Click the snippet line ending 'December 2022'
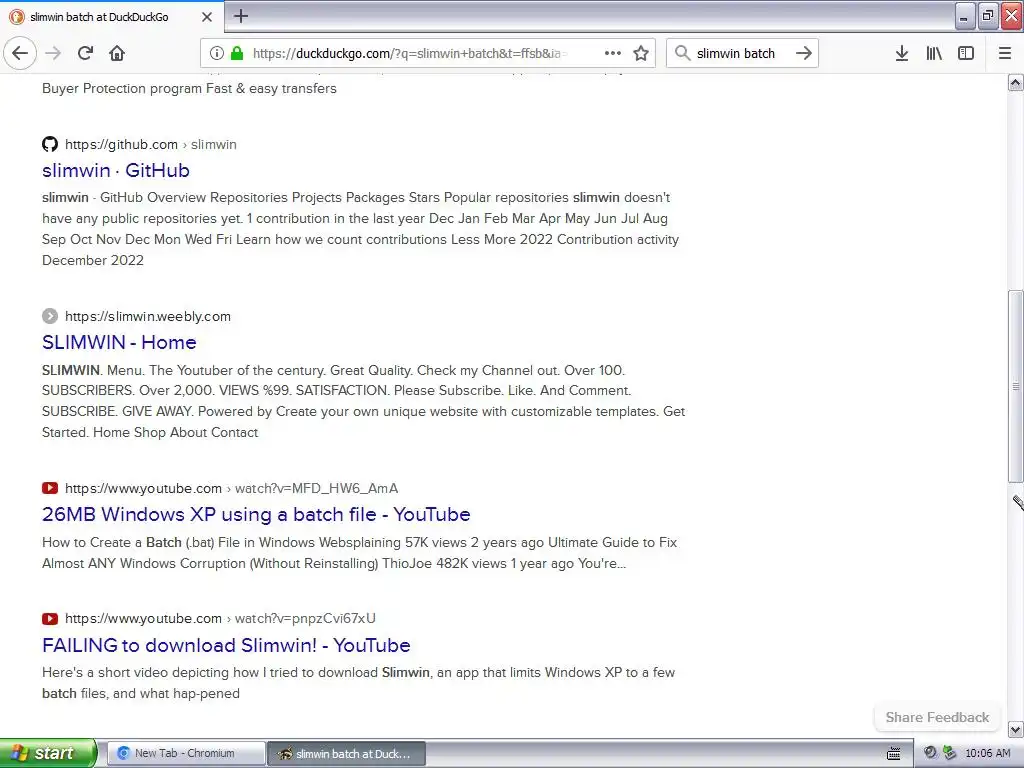Image resolution: width=1024 pixels, height=768 pixels. [93, 260]
